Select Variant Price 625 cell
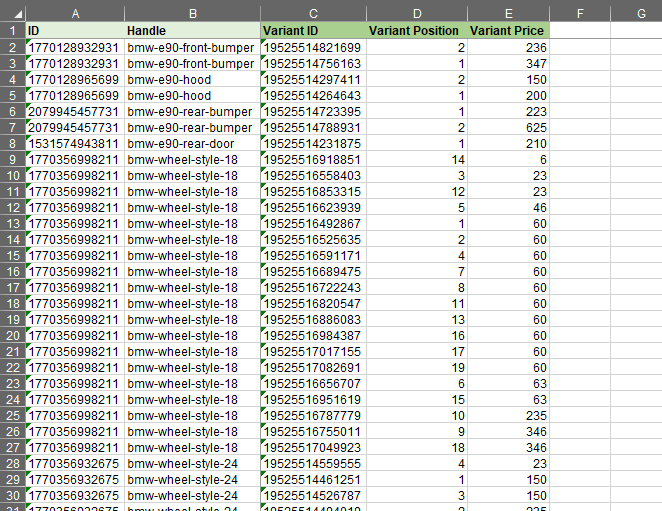The height and width of the screenshot is (511, 662). (508, 128)
